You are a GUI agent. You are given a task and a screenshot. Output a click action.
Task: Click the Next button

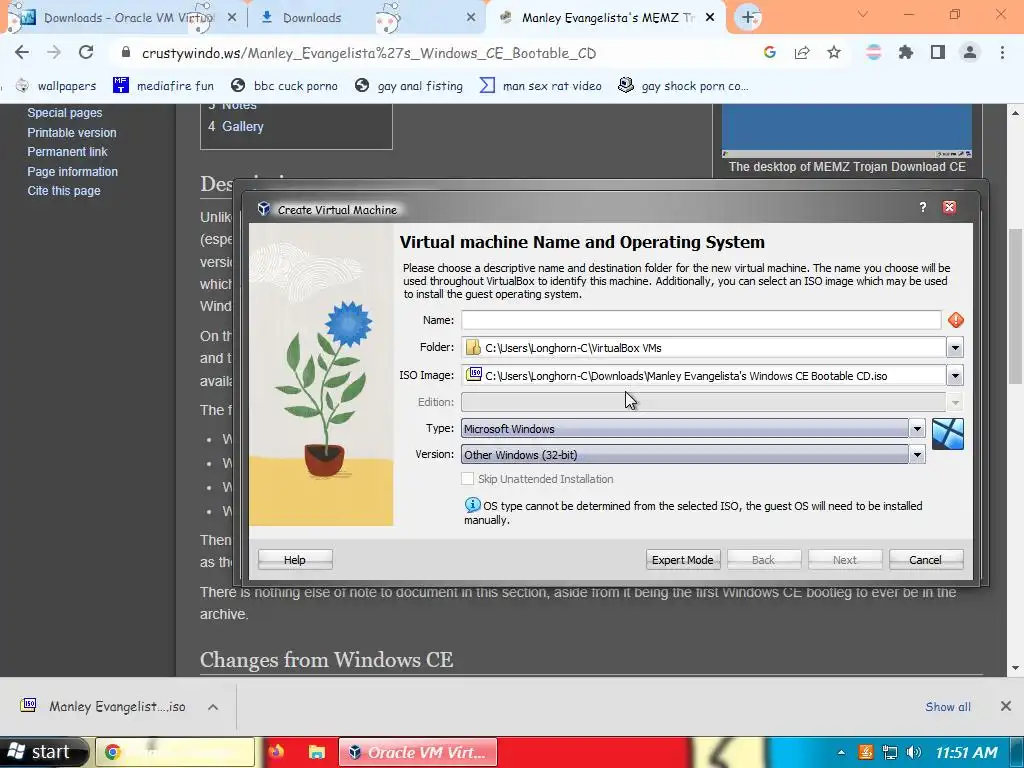coord(845,560)
